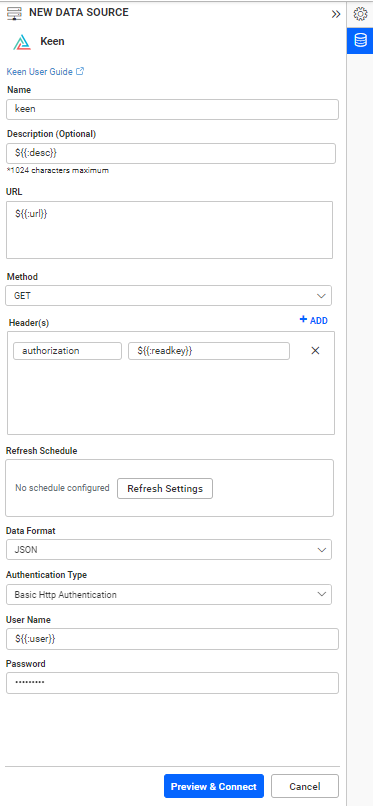This screenshot has height=806, width=373.
Task: Click the Keen logo icon
Action: tap(22, 42)
